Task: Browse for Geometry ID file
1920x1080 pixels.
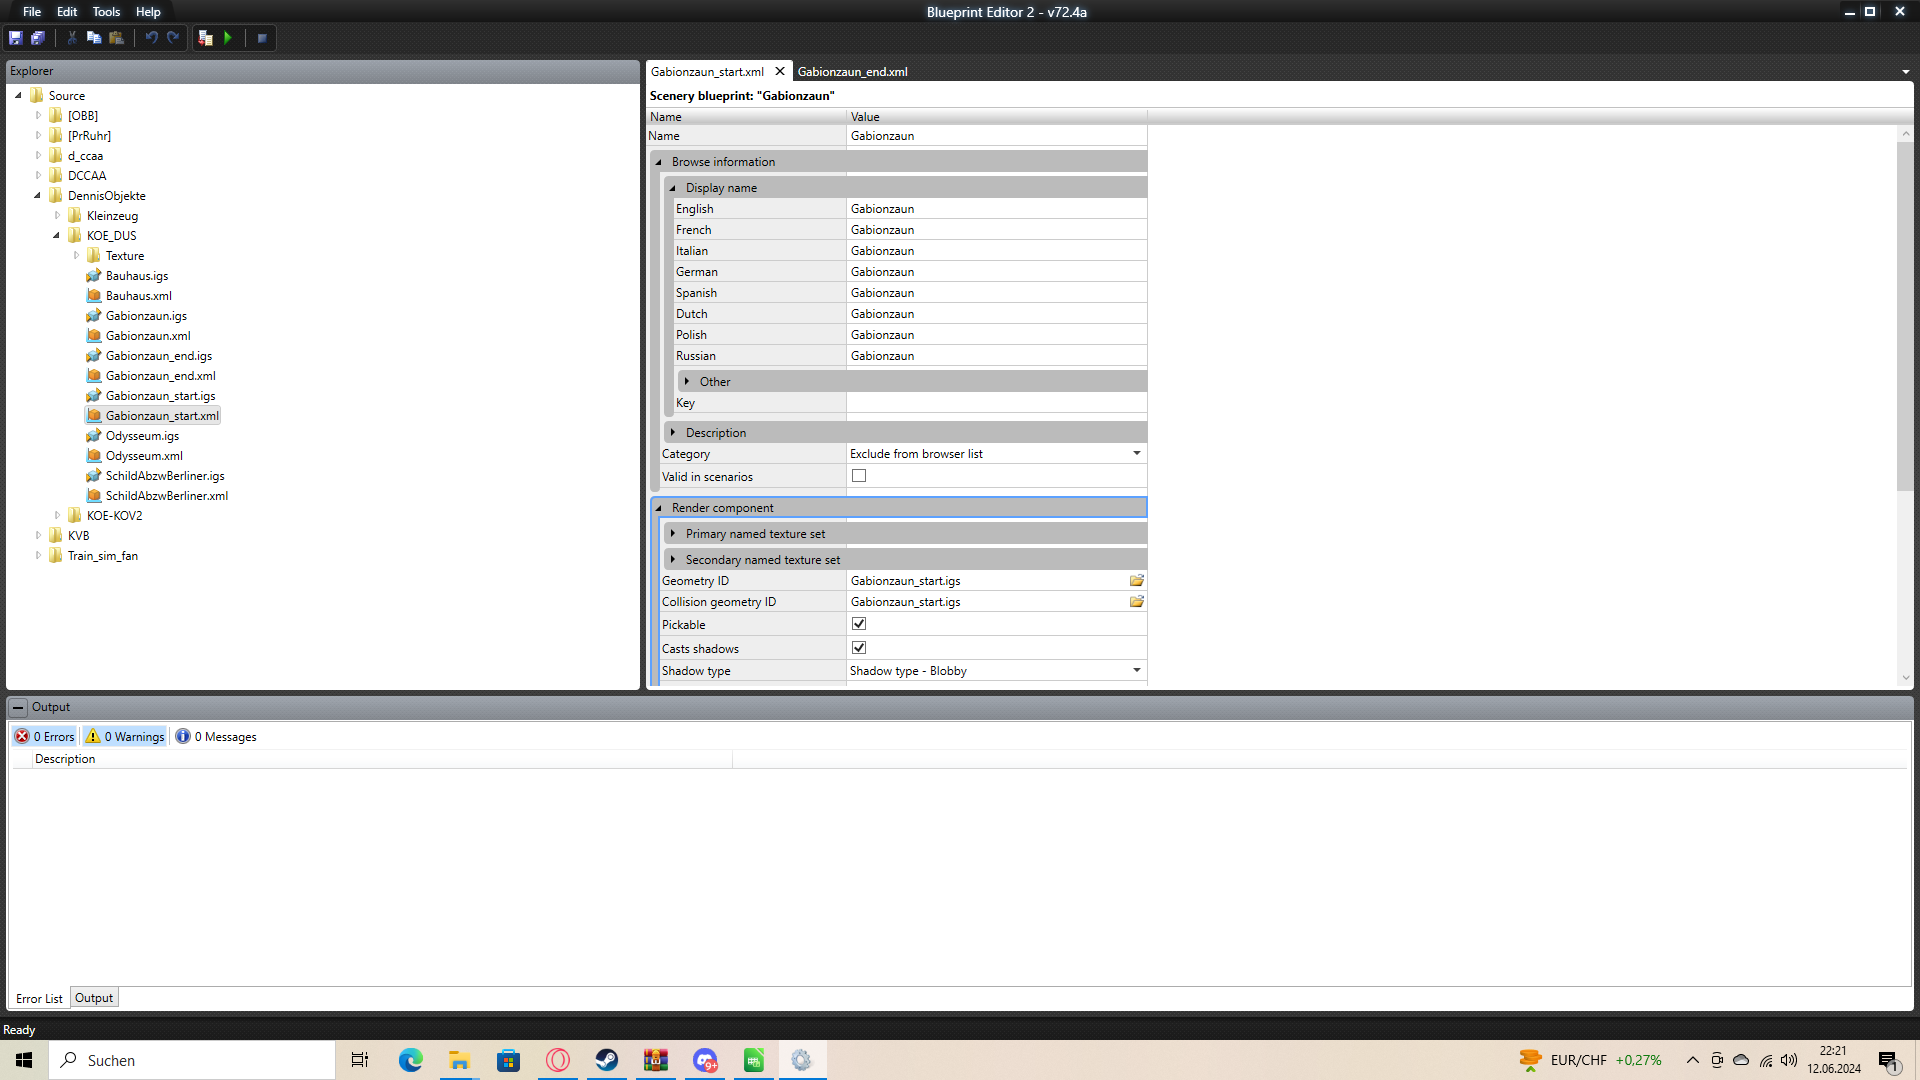Action: [x=1136, y=581]
